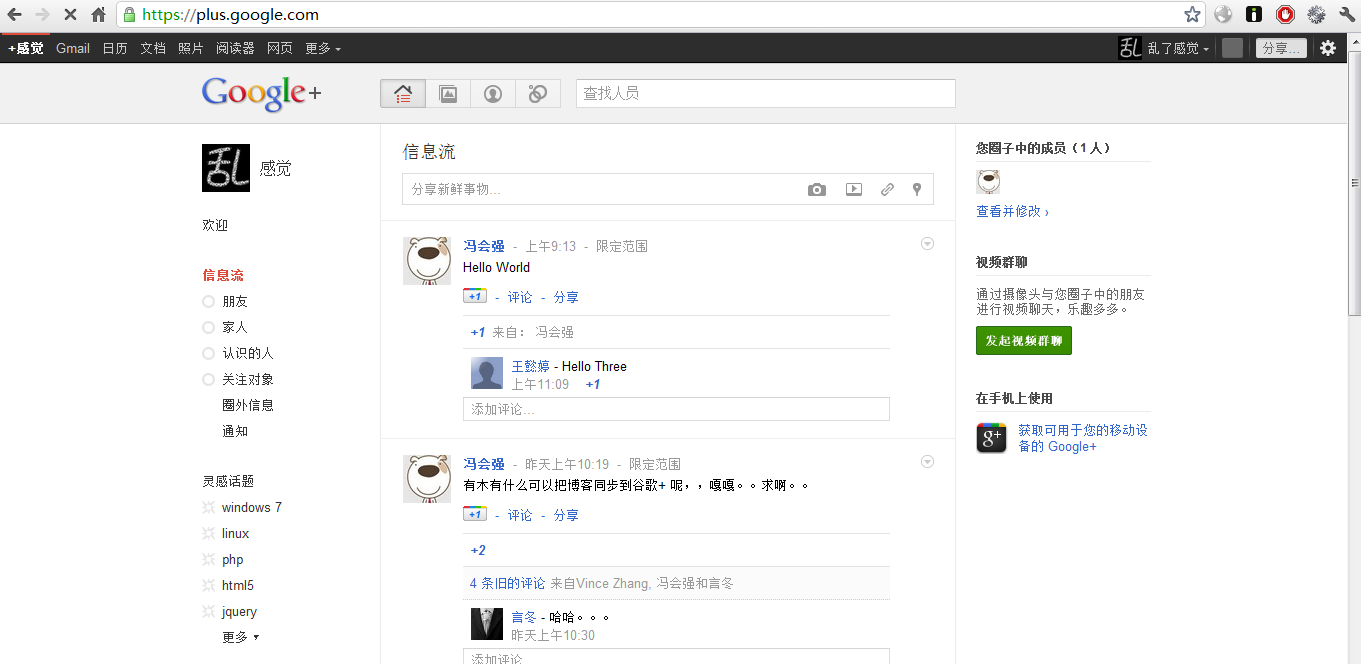Open options arrow on the Hello World post

click(927, 243)
